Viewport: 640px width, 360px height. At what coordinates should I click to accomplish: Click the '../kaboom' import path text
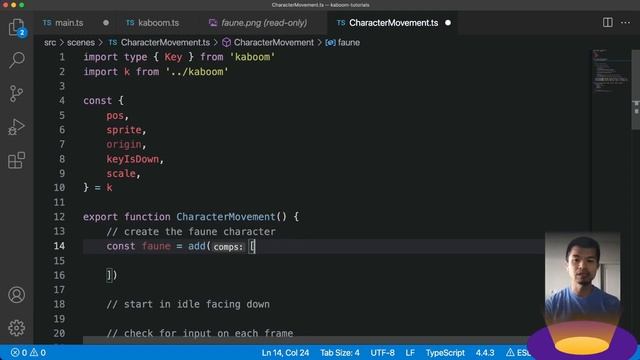[197, 72]
